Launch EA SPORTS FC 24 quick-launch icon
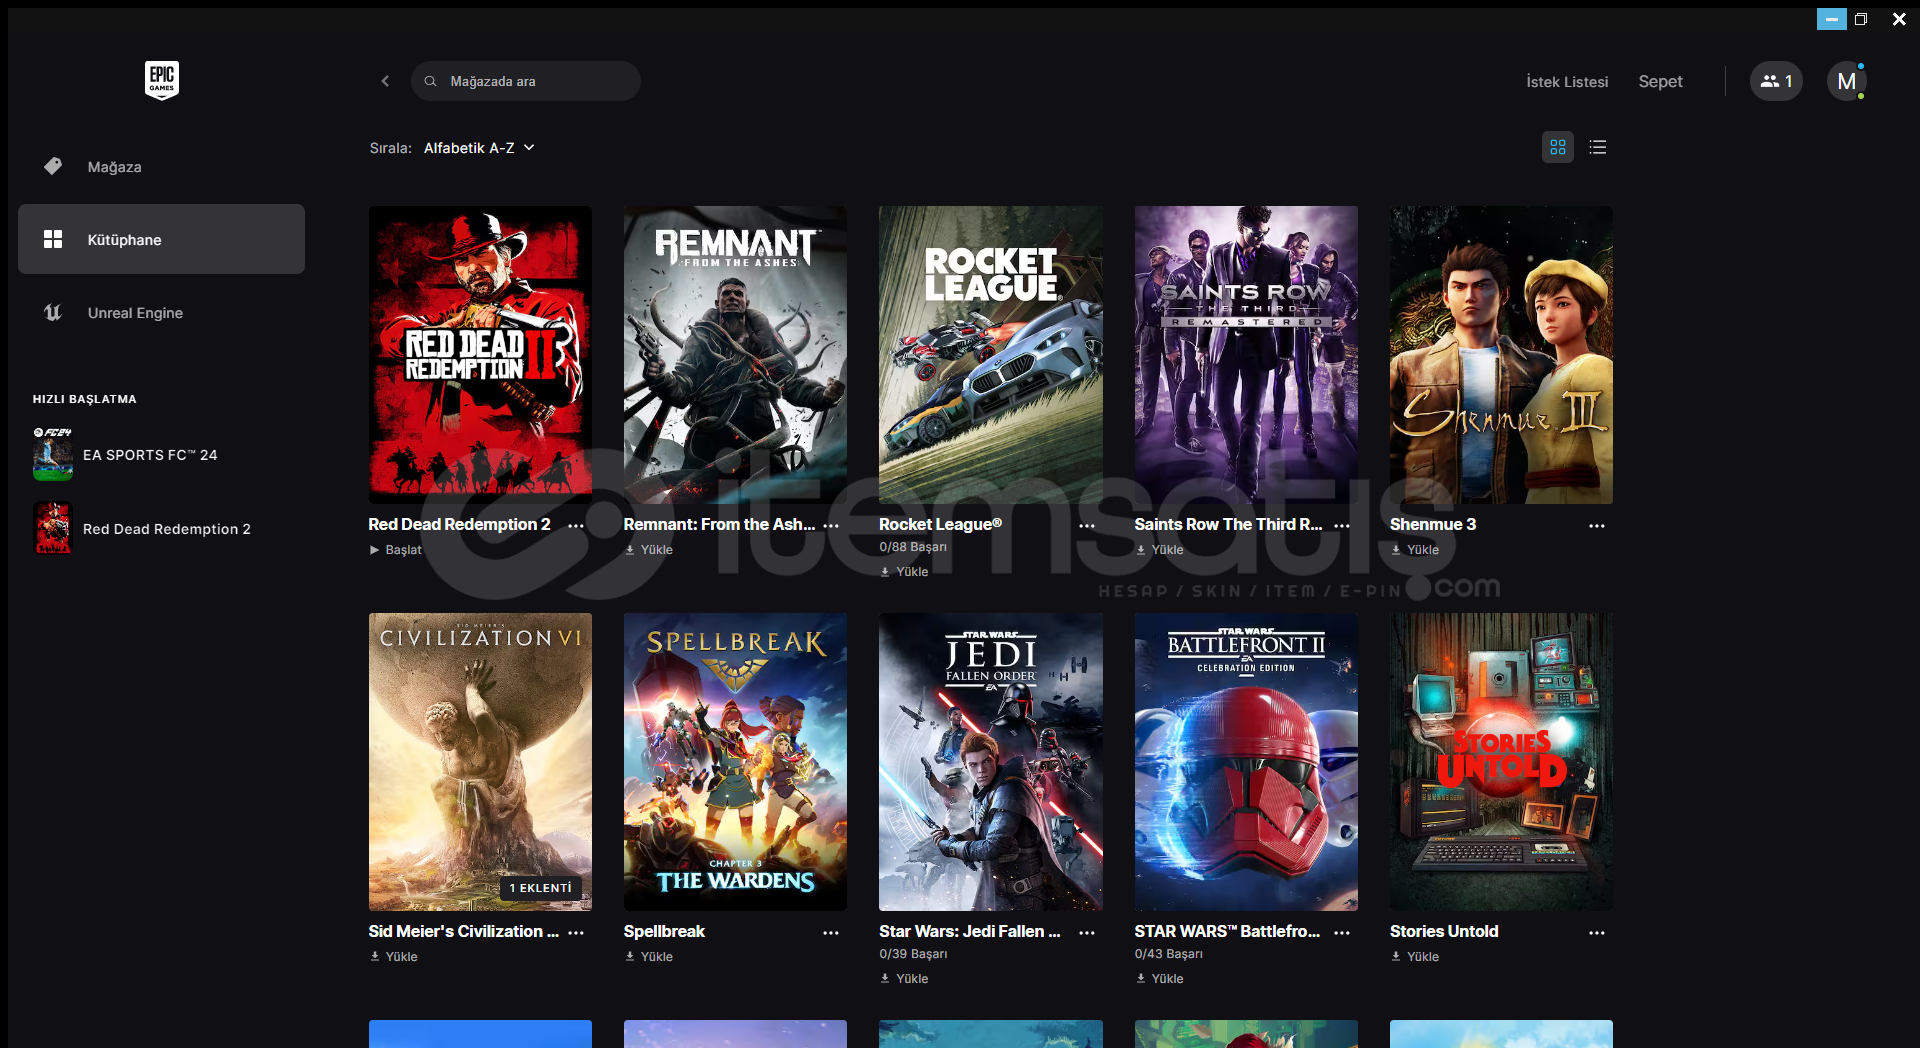Screen dimensions: 1920x1048 point(53,454)
